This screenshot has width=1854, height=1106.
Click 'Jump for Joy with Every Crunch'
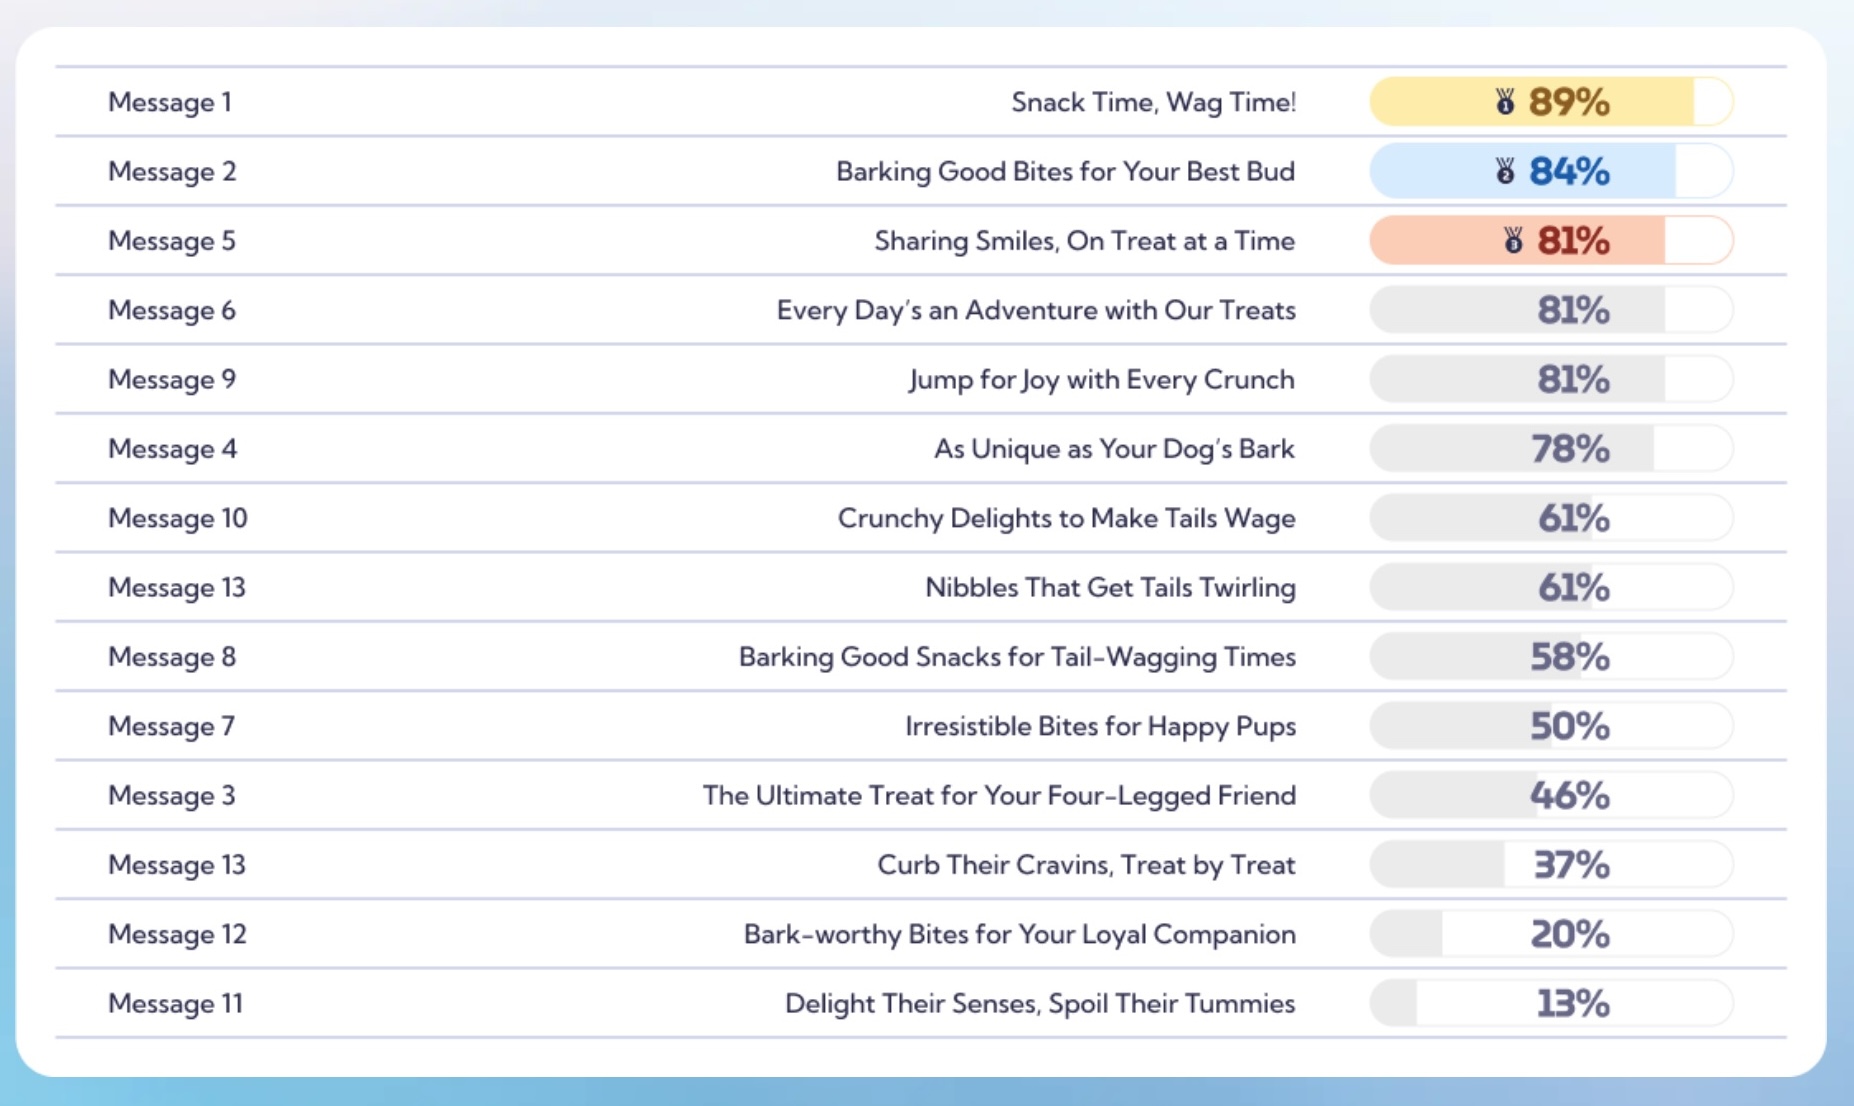(x=1101, y=379)
